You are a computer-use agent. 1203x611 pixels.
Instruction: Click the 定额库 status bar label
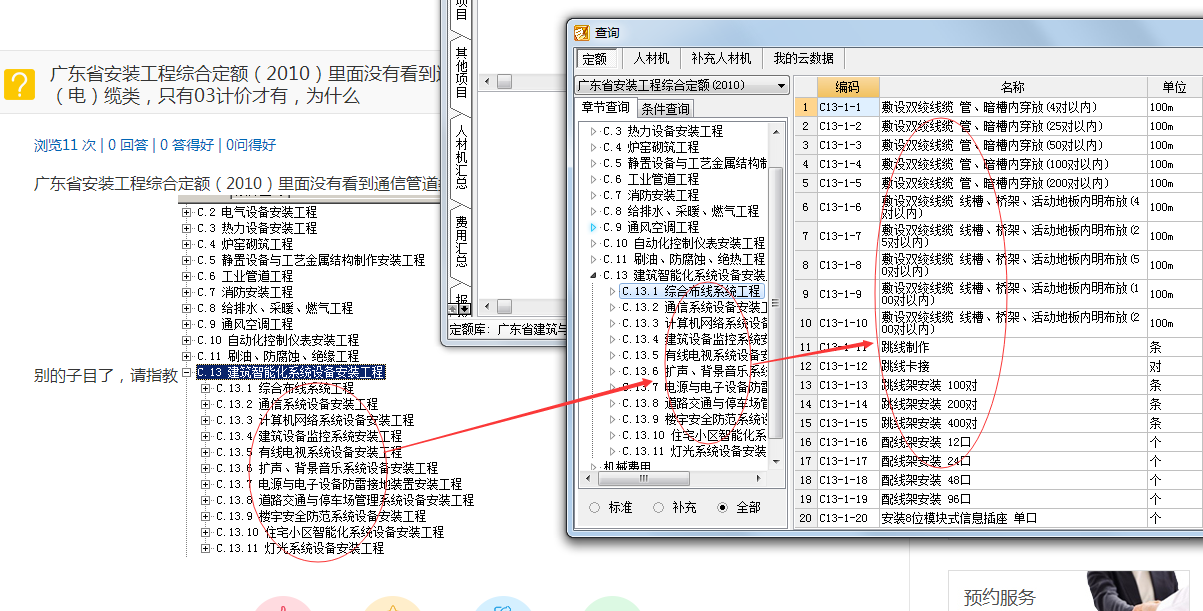472,329
